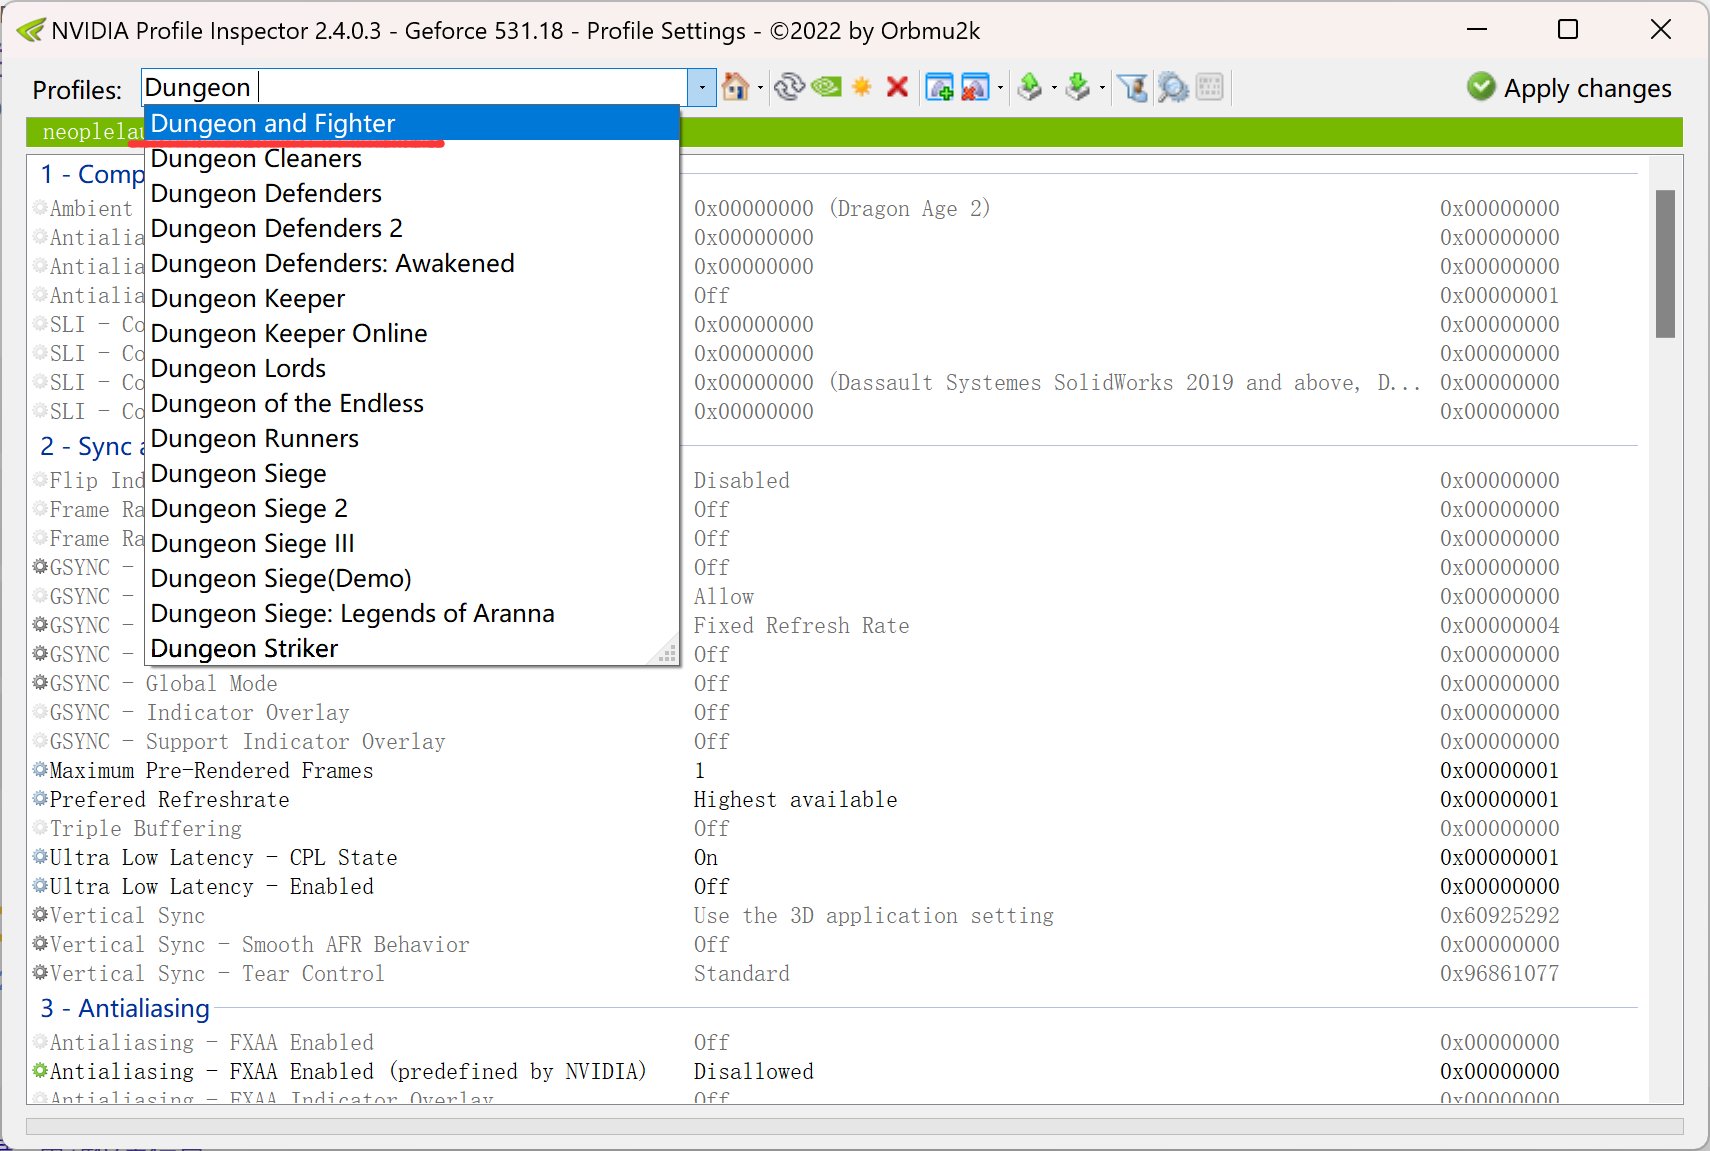Select Dungeon Runners profile
Viewport: 1710px width, 1151px height.
[413, 438]
